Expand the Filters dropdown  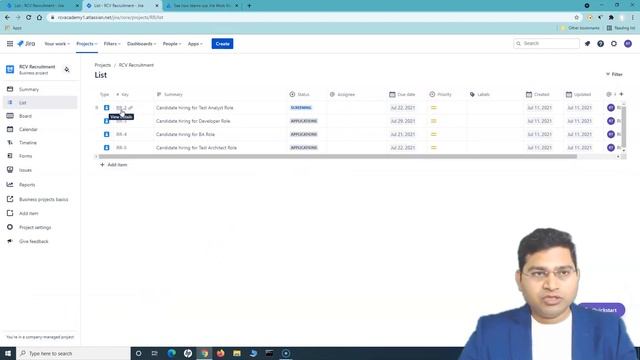[112, 44]
